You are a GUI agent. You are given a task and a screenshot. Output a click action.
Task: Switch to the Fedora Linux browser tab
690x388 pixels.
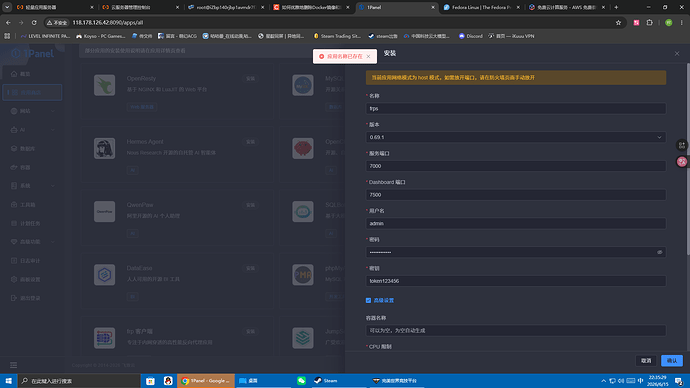point(481,7)
